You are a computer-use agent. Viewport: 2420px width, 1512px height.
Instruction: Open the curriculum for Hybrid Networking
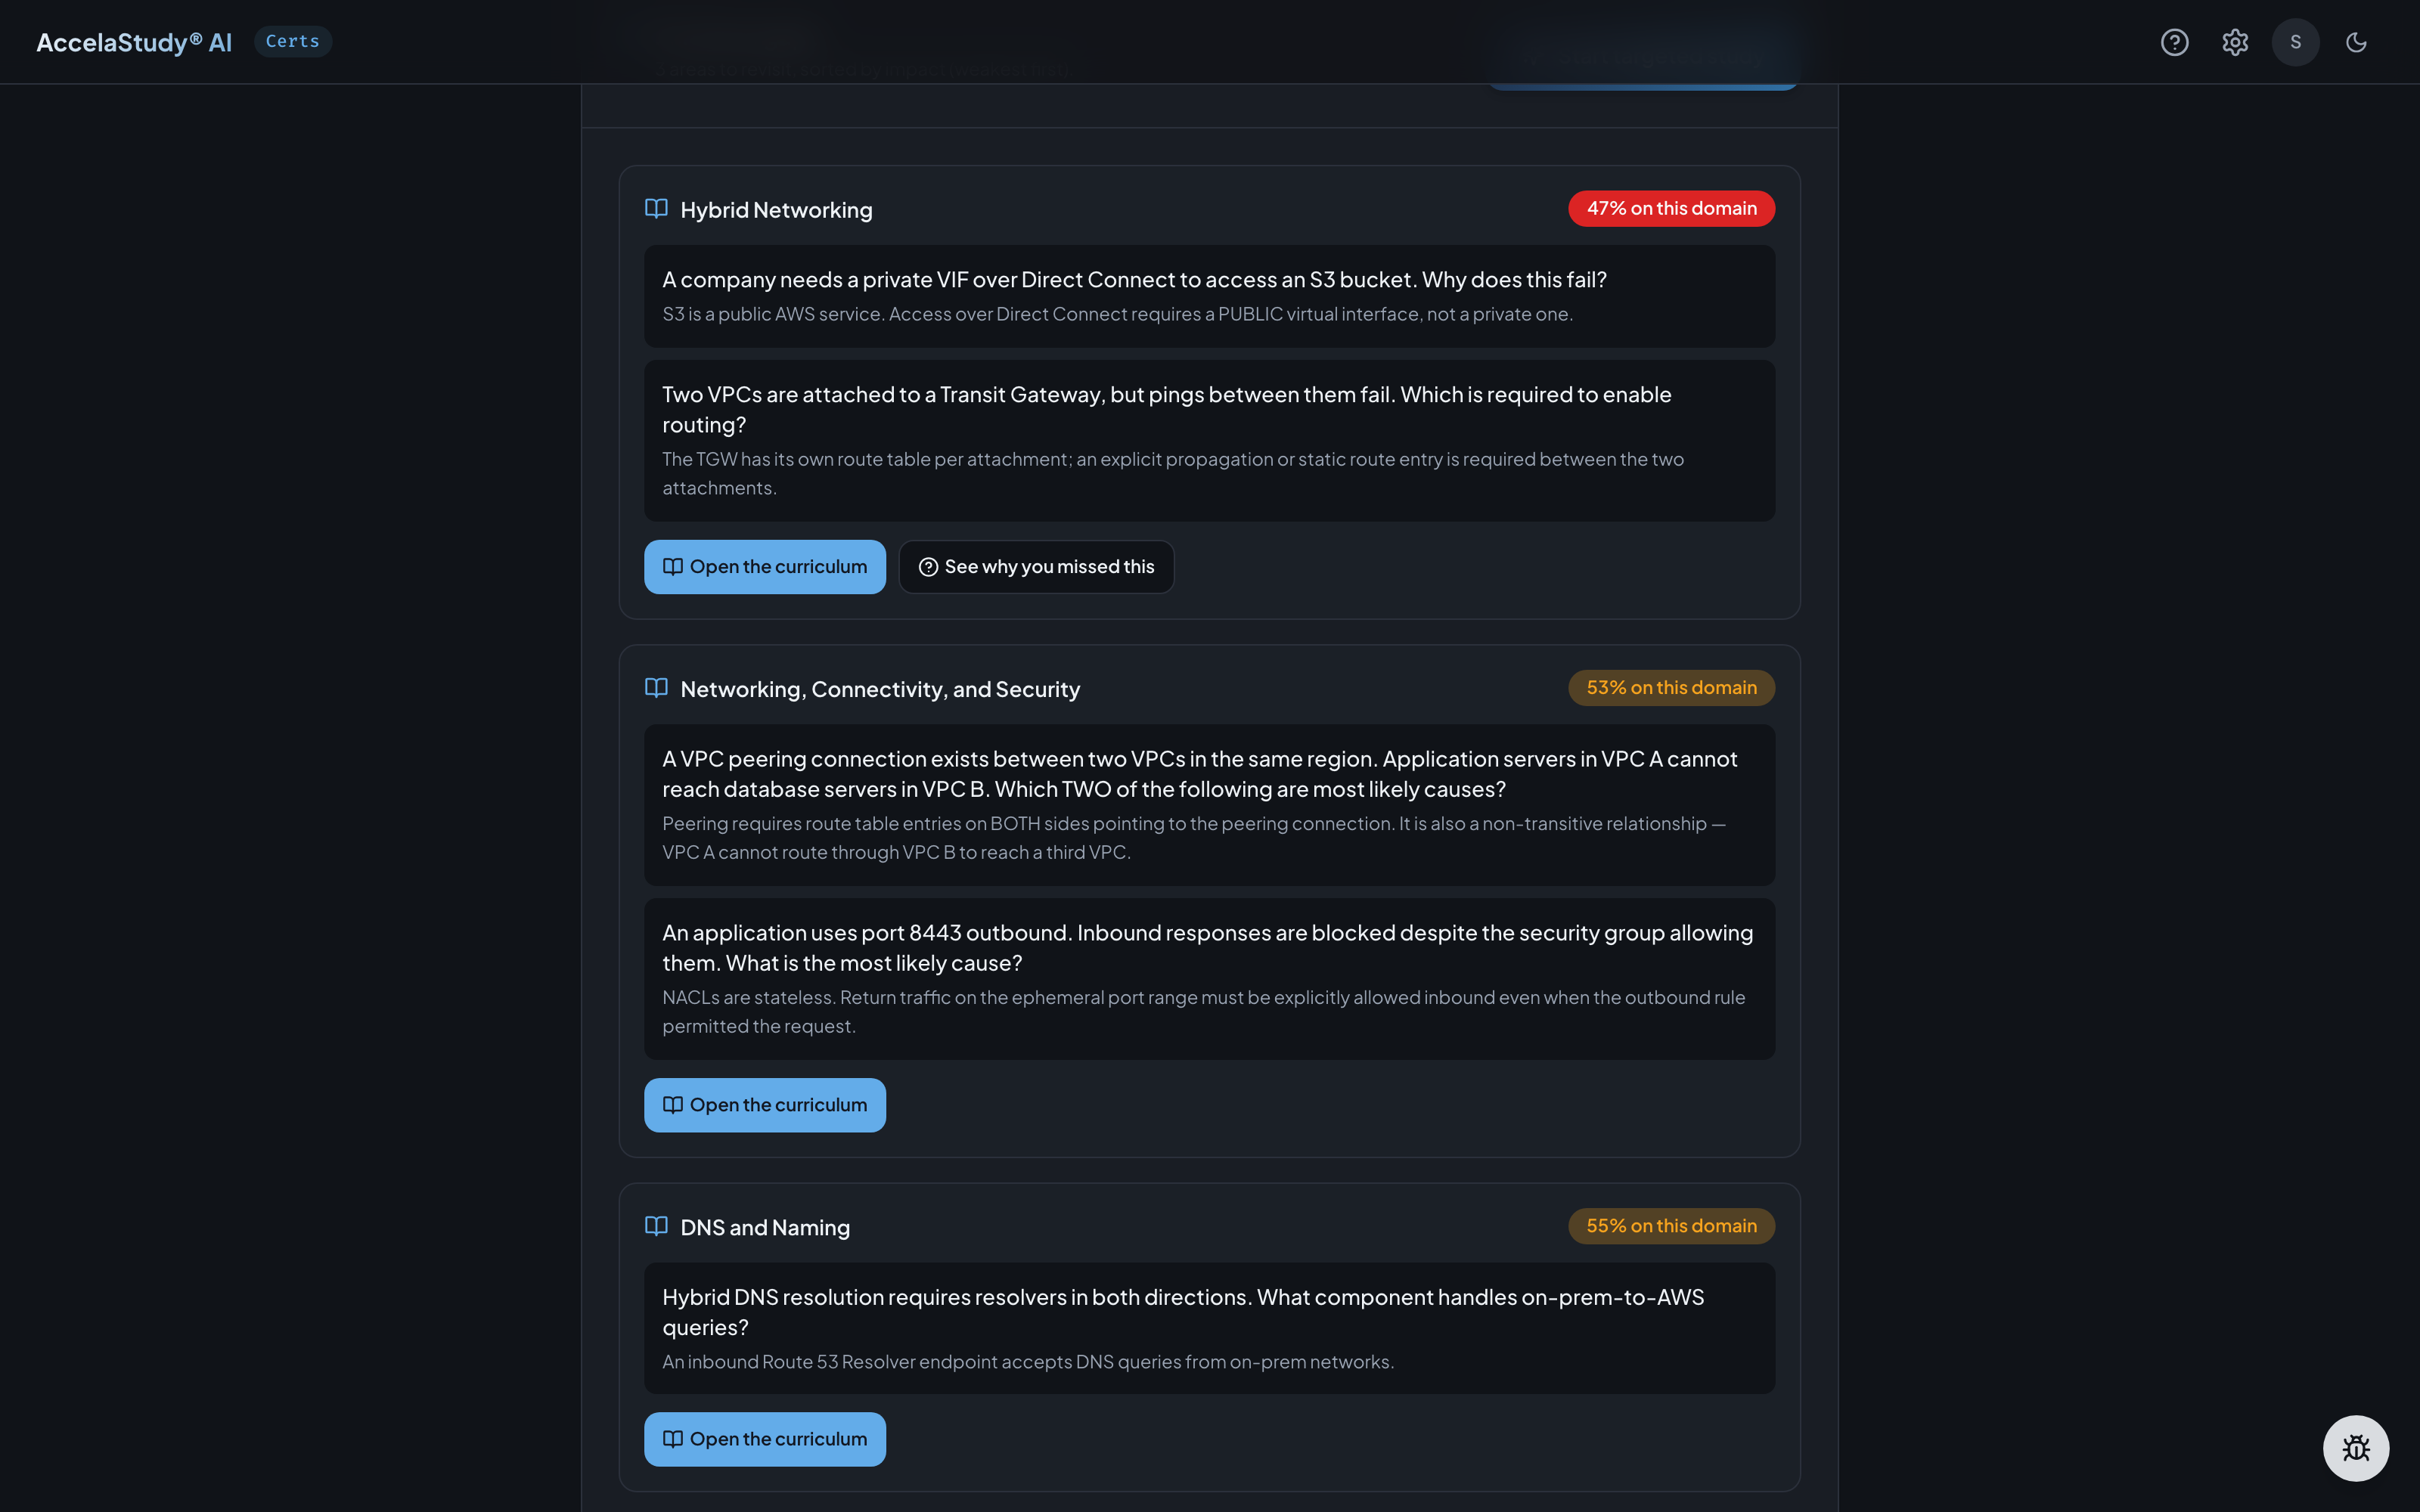pyautogui.click(x=765, y=567)
